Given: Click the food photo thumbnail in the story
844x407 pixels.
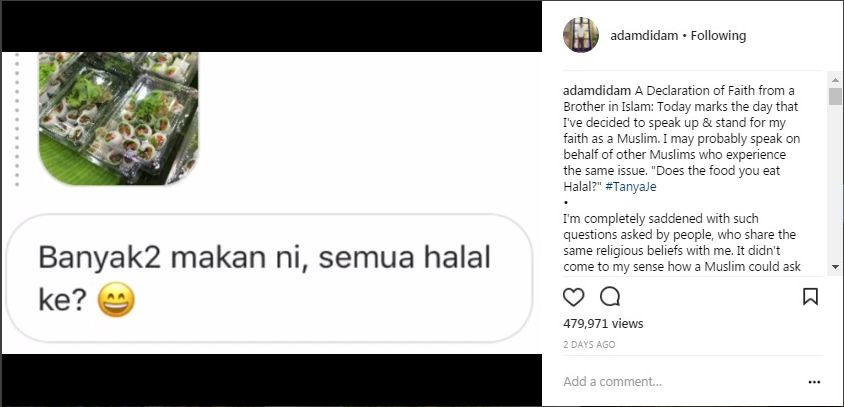Looking at the screenshot, I should coord(118,118).
